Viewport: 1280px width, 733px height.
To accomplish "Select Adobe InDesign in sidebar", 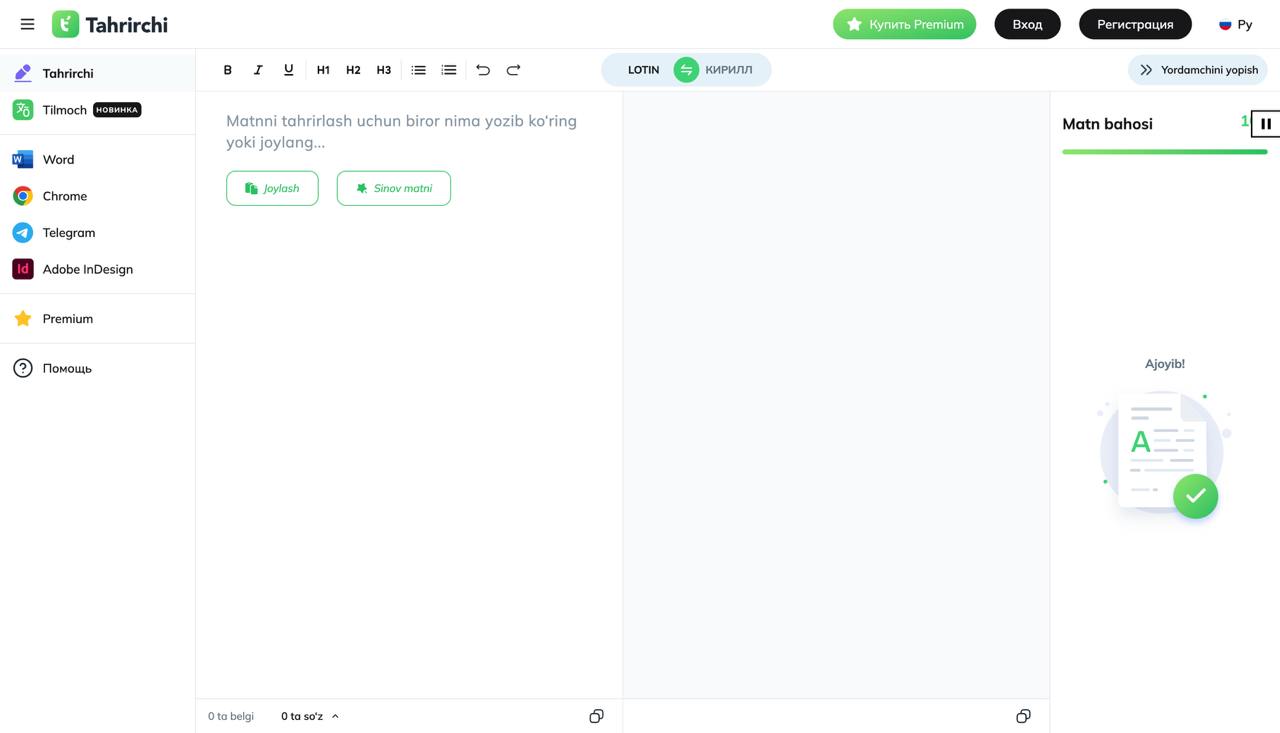I will click(x=87, y=269).
